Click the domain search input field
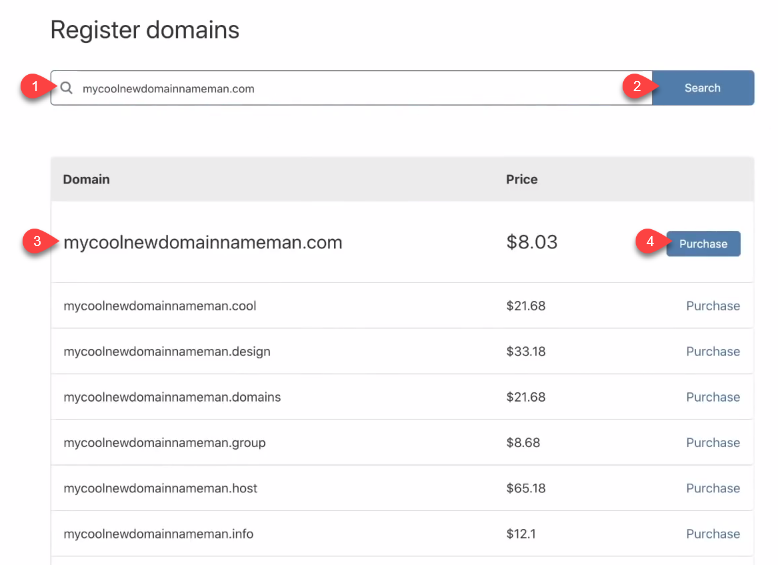The width and height of the screenshot is (778, 565). click(x=350, y=88)
